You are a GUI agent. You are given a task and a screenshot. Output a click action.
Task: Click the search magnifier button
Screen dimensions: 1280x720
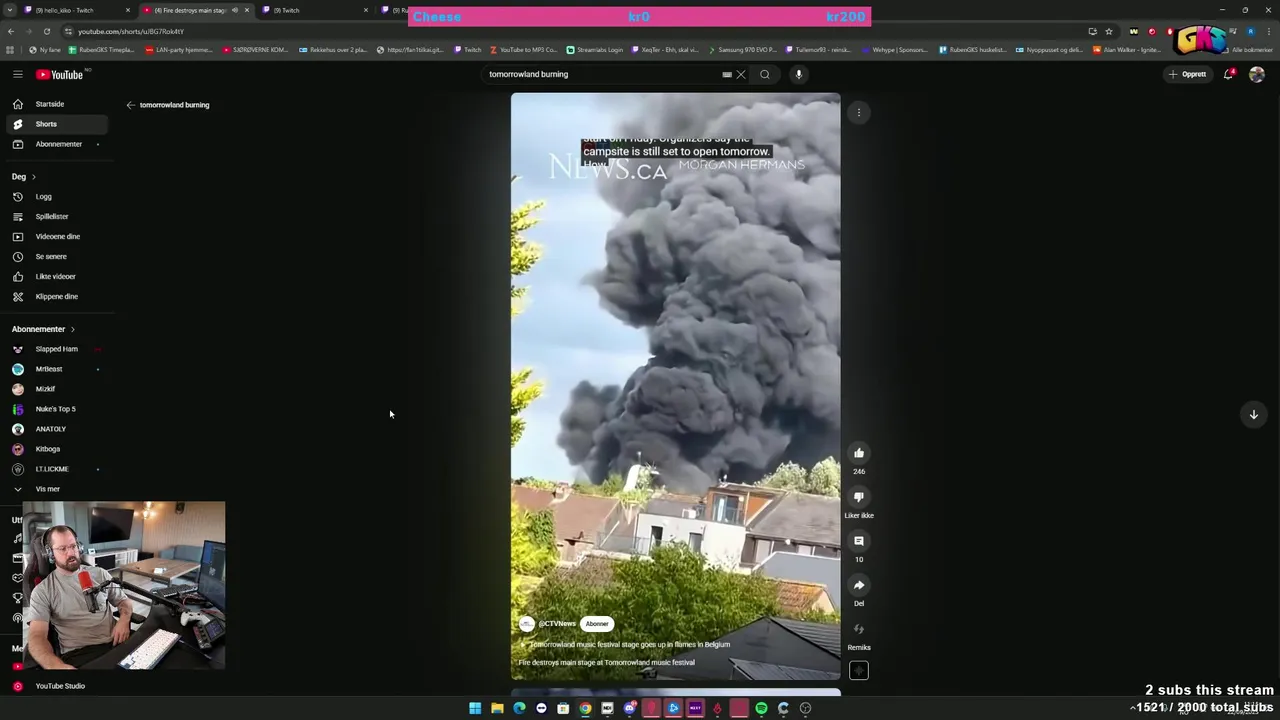tap(765, 74)
